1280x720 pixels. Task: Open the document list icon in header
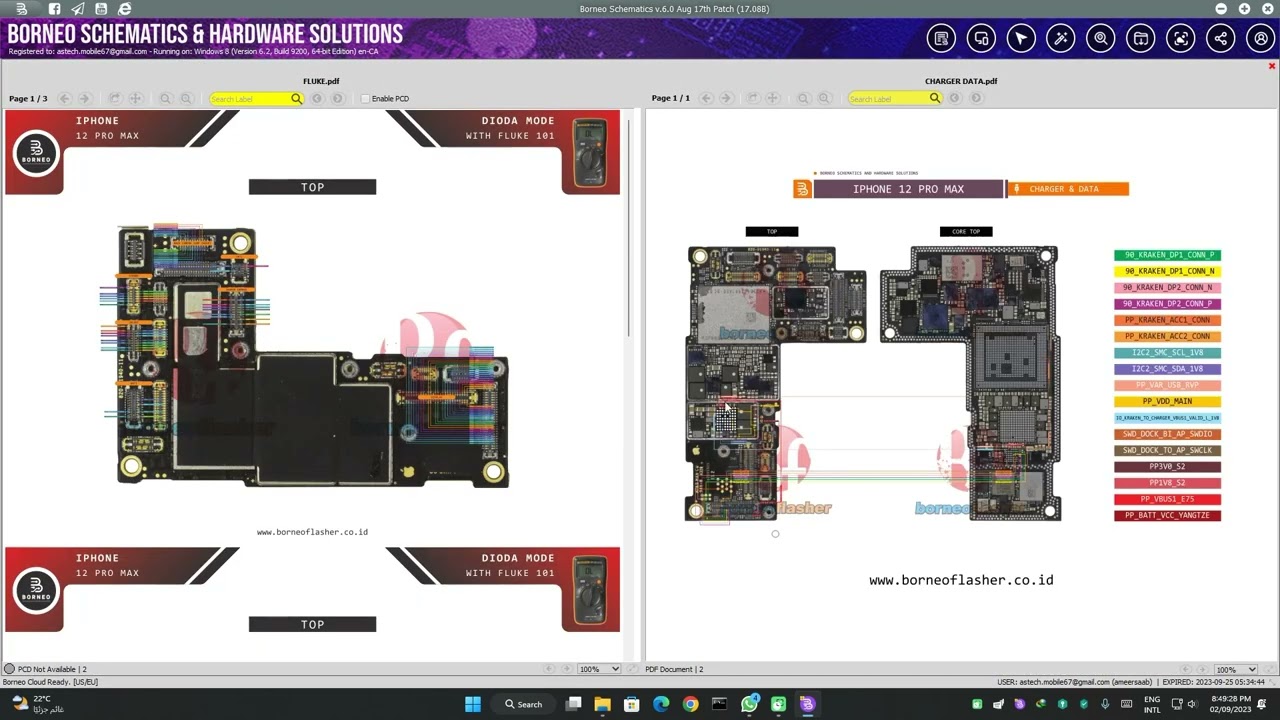[941, 38]
